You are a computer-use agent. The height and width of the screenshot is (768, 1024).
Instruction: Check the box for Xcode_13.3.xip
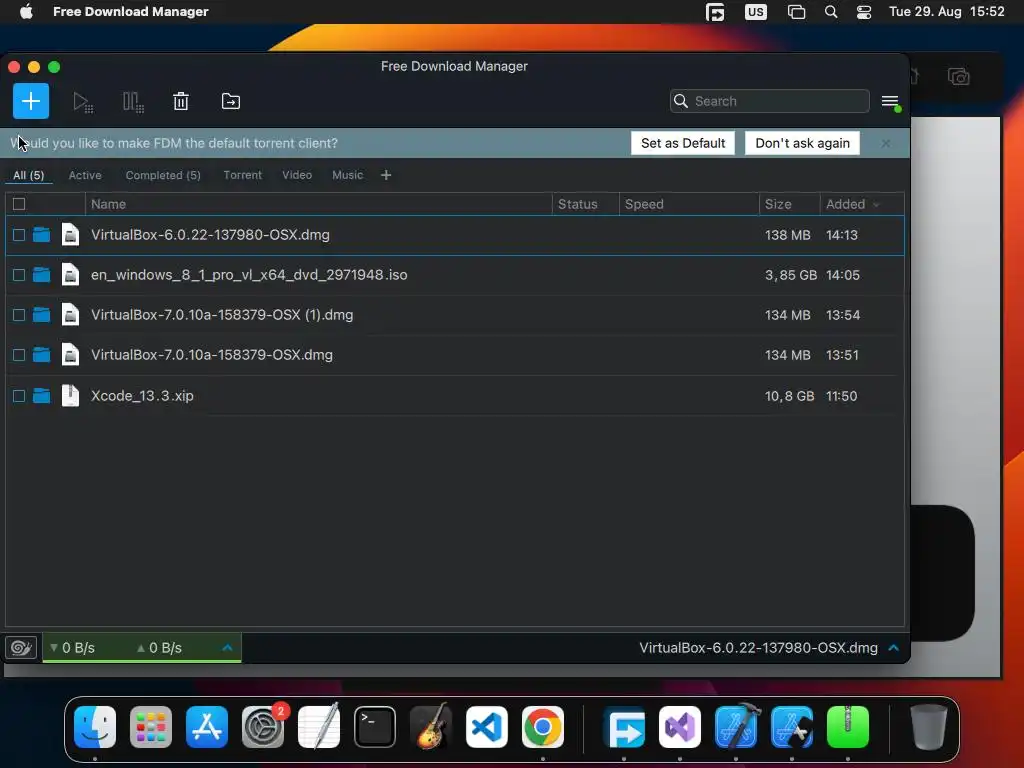tap(19, 396)
